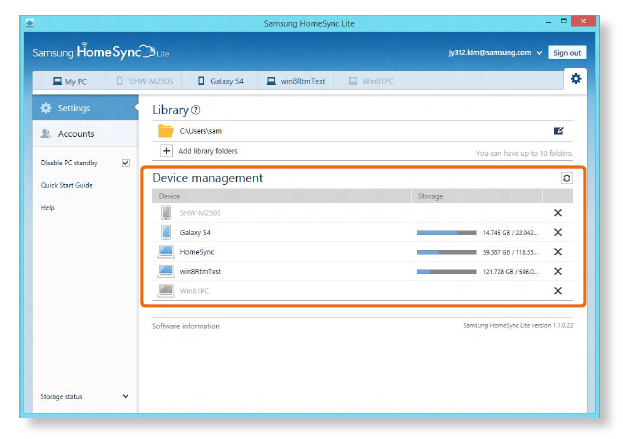Open the account email dropdown arrow

pyautogui.click(x=539, y=53)
